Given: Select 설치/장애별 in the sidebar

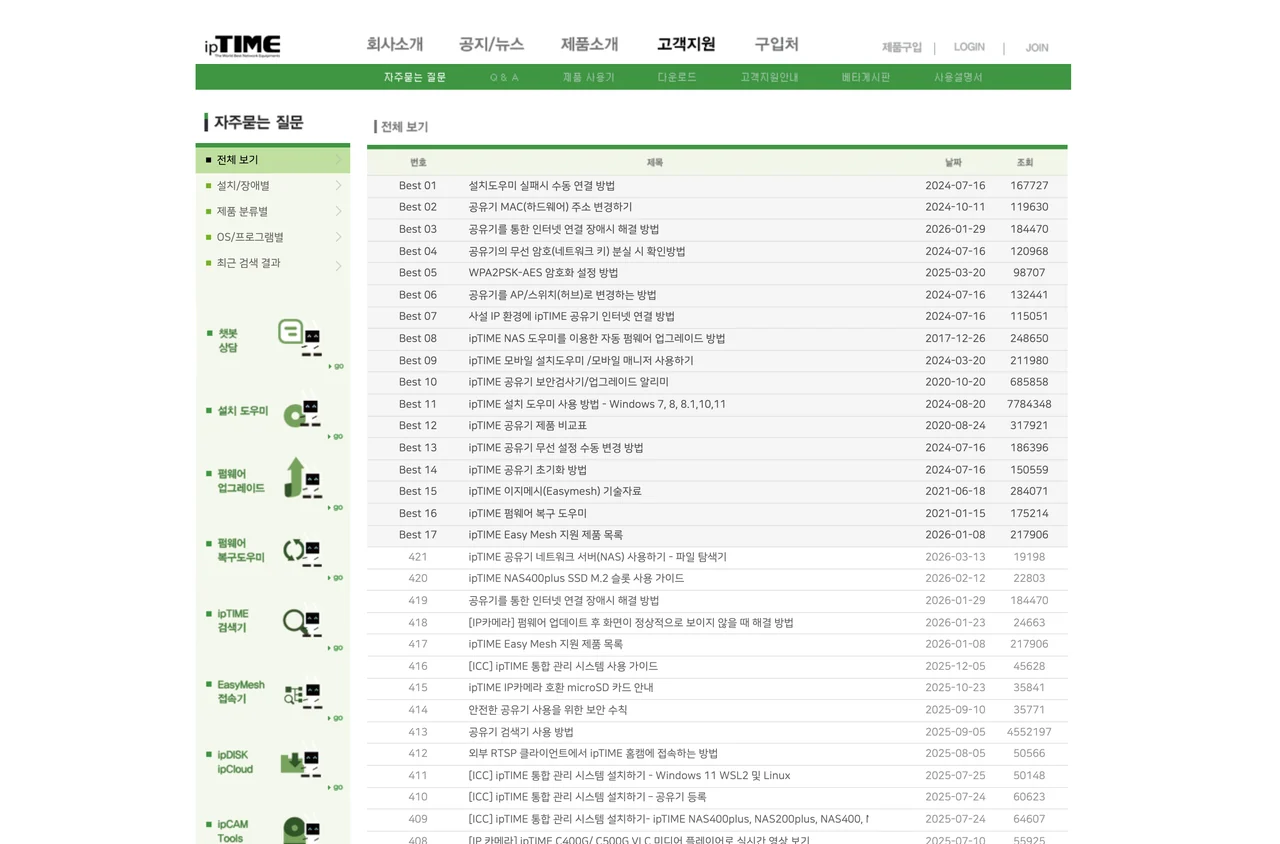Looking at the screenshot, I should (x=243, y=186).
